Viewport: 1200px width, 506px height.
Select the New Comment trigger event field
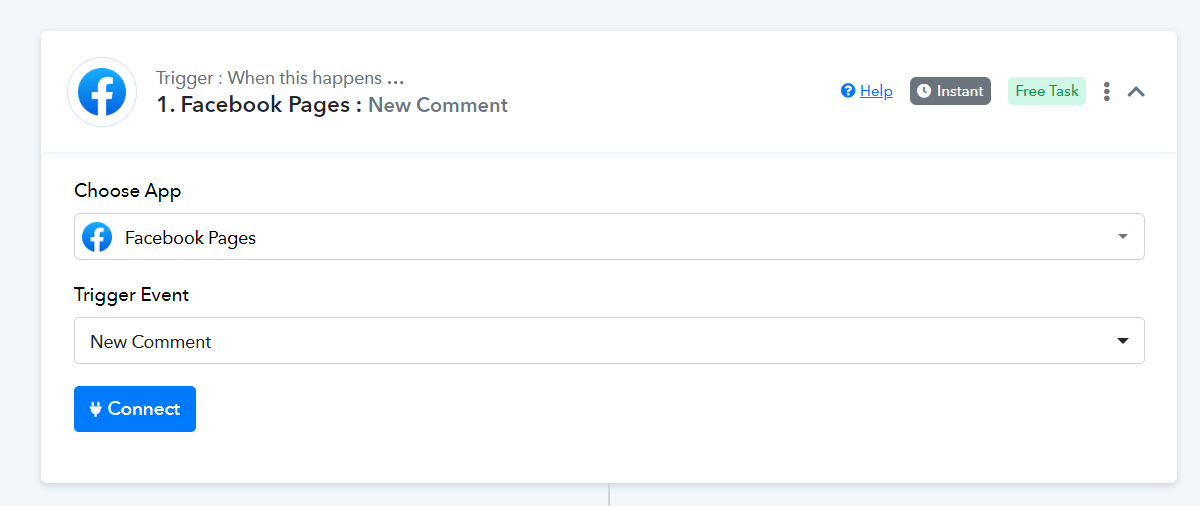[609, 341]
